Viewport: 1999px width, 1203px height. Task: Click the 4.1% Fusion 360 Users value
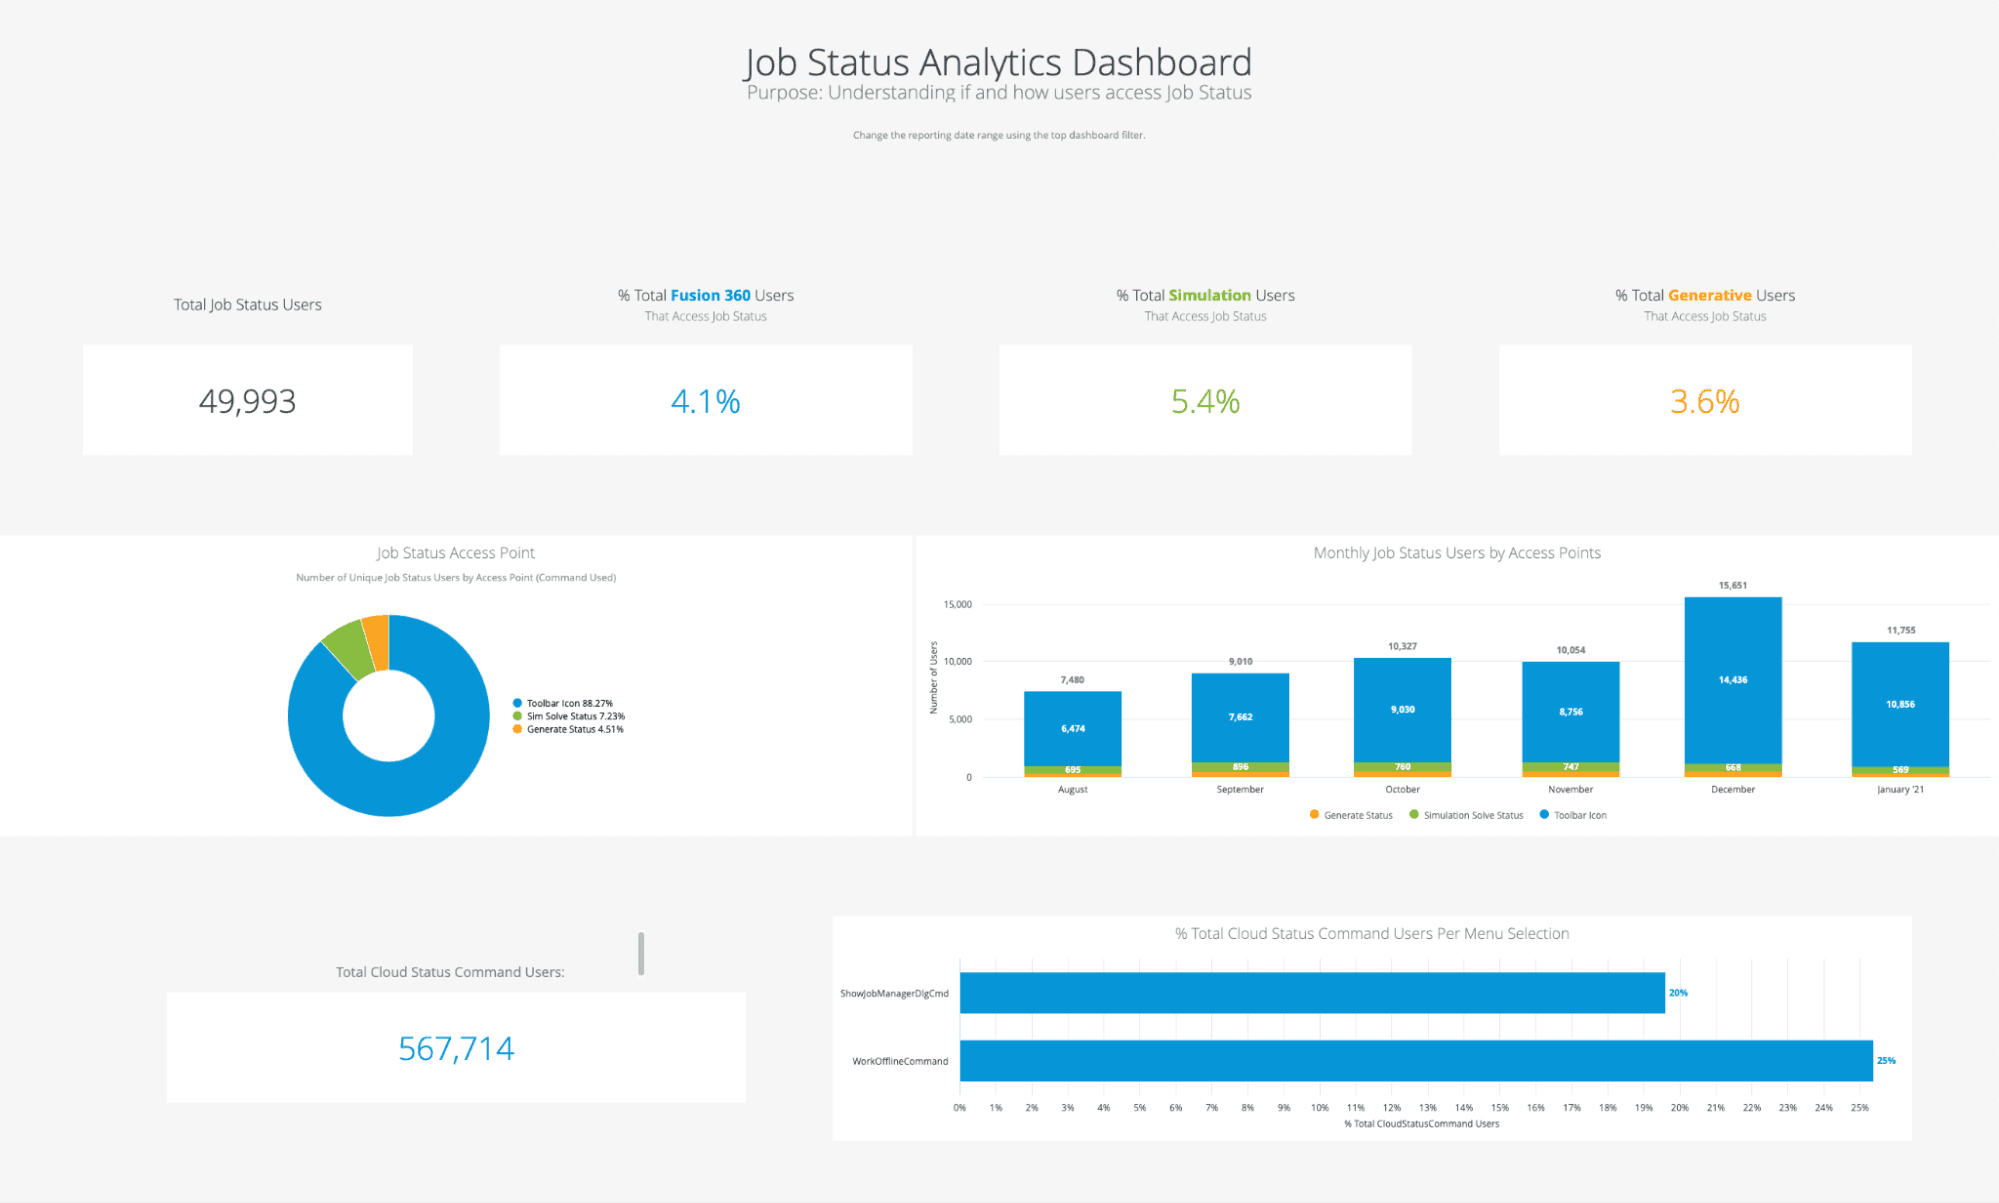[x=705, y=400]
